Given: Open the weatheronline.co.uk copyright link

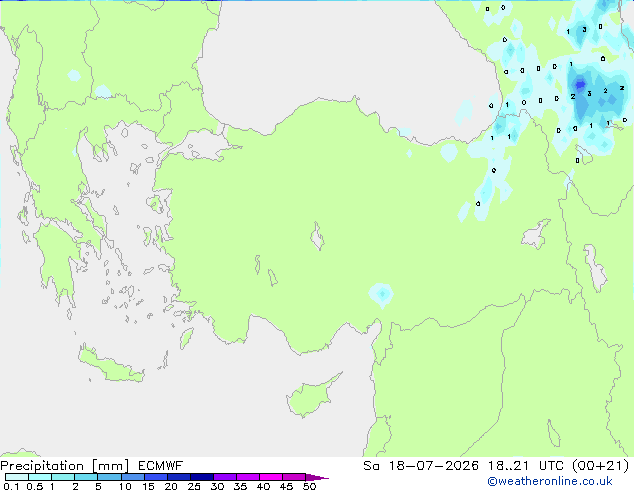Looking at the screenshot, I should pyautogui.click(x=550, y=481).
